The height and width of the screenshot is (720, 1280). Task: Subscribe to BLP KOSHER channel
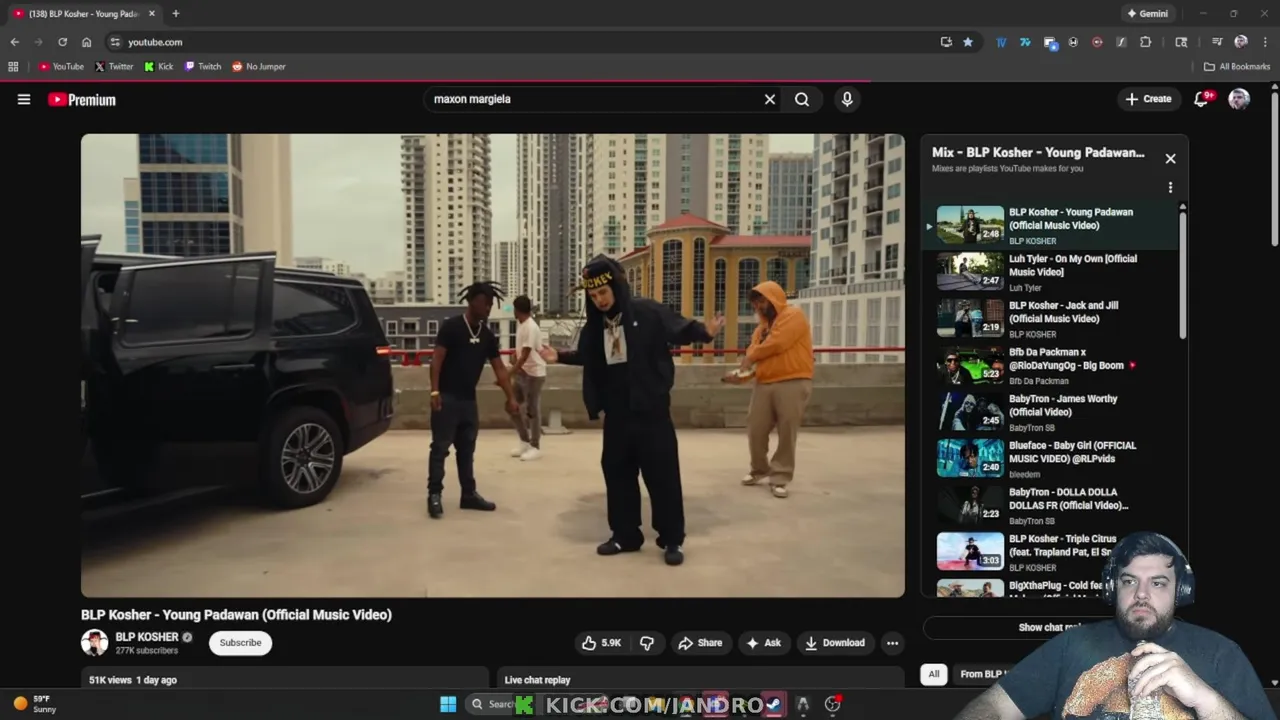[x=240, y=643]
